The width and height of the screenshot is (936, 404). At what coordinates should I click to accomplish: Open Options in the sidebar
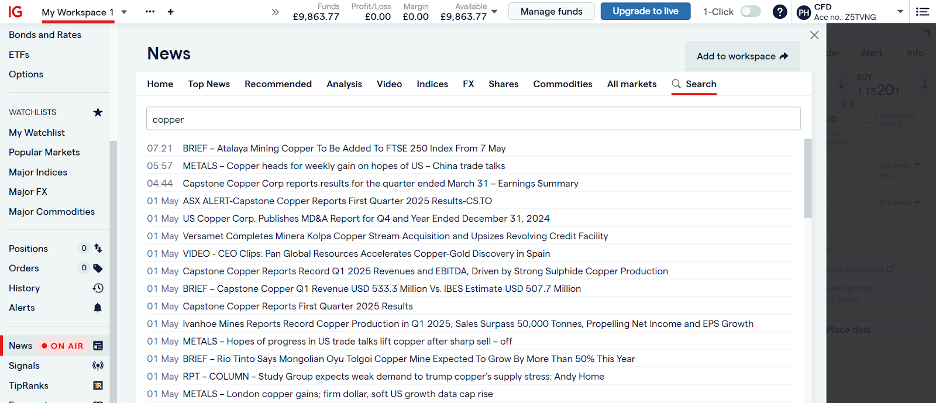[x=26, y=74]
